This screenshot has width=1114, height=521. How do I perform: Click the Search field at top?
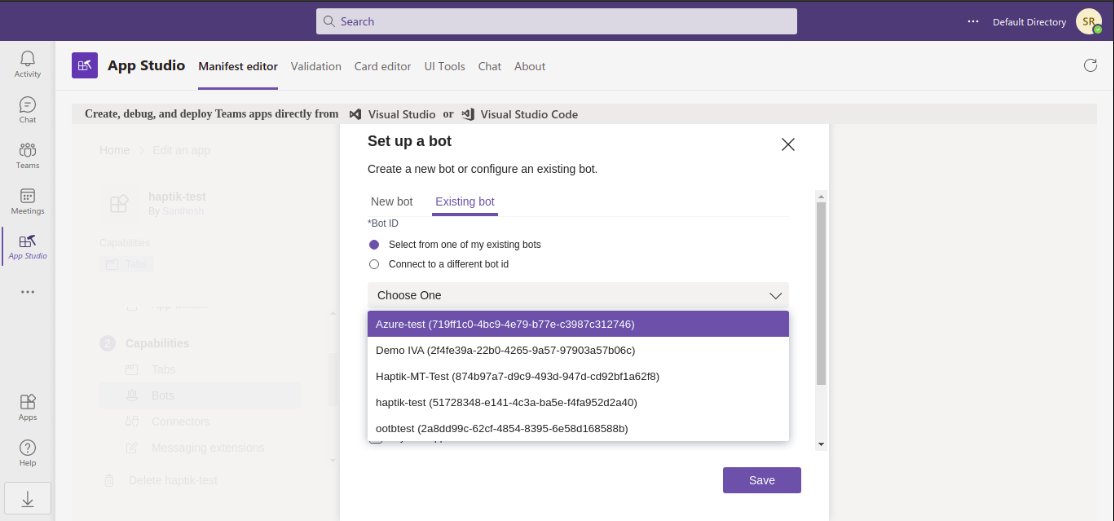pos(556,21)
